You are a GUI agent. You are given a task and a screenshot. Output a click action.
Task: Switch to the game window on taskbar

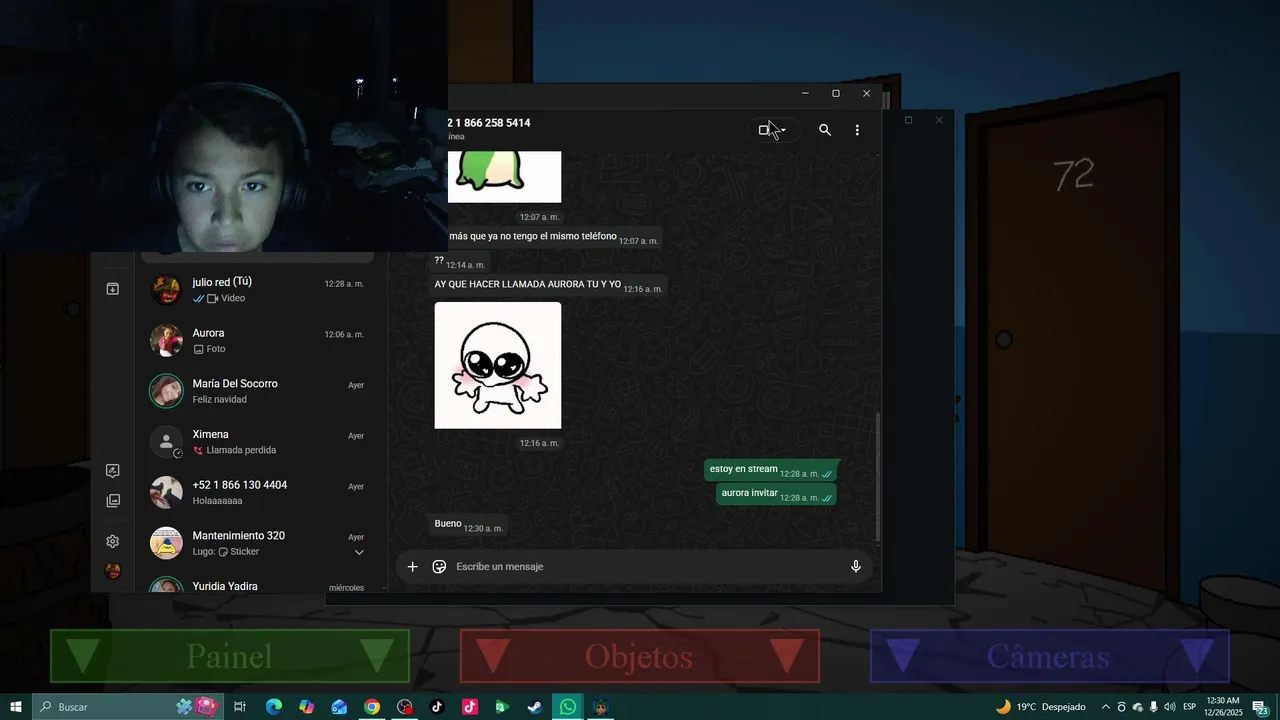point(600,707)
